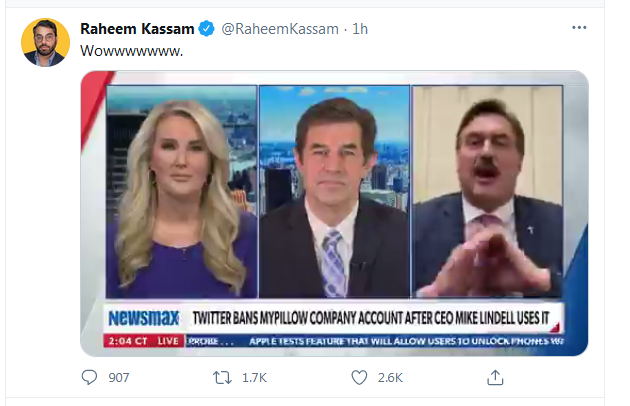This screenshot has height=406, width=630.
Task: Open Raheem Kassam's profile avatar
Action: coord(45,42)
